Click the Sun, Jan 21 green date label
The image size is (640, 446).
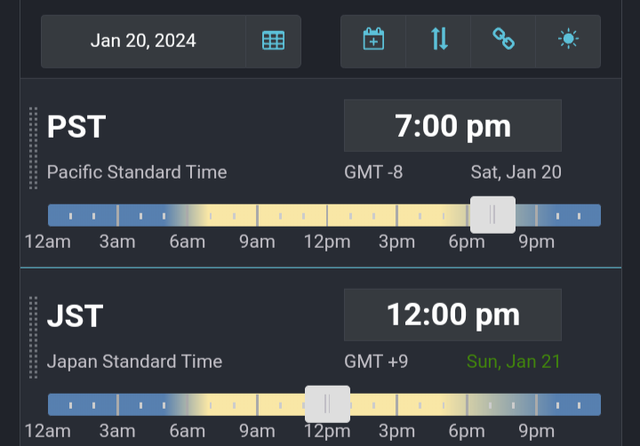tap(513, 362)
